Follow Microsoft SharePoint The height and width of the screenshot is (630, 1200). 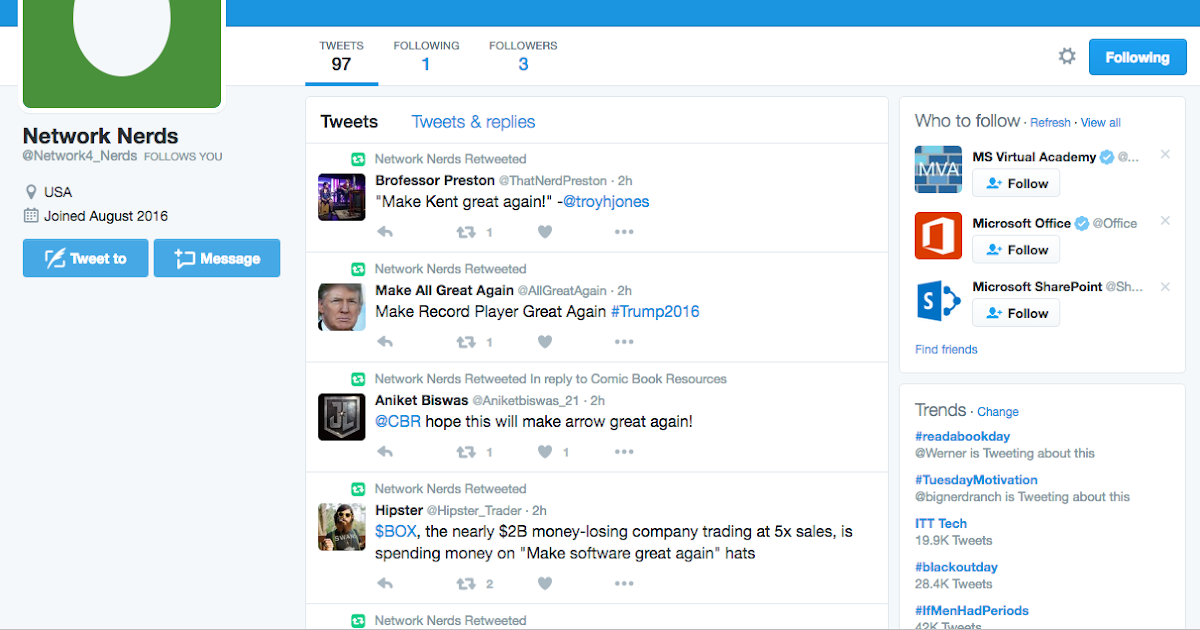coord(1016,312)
